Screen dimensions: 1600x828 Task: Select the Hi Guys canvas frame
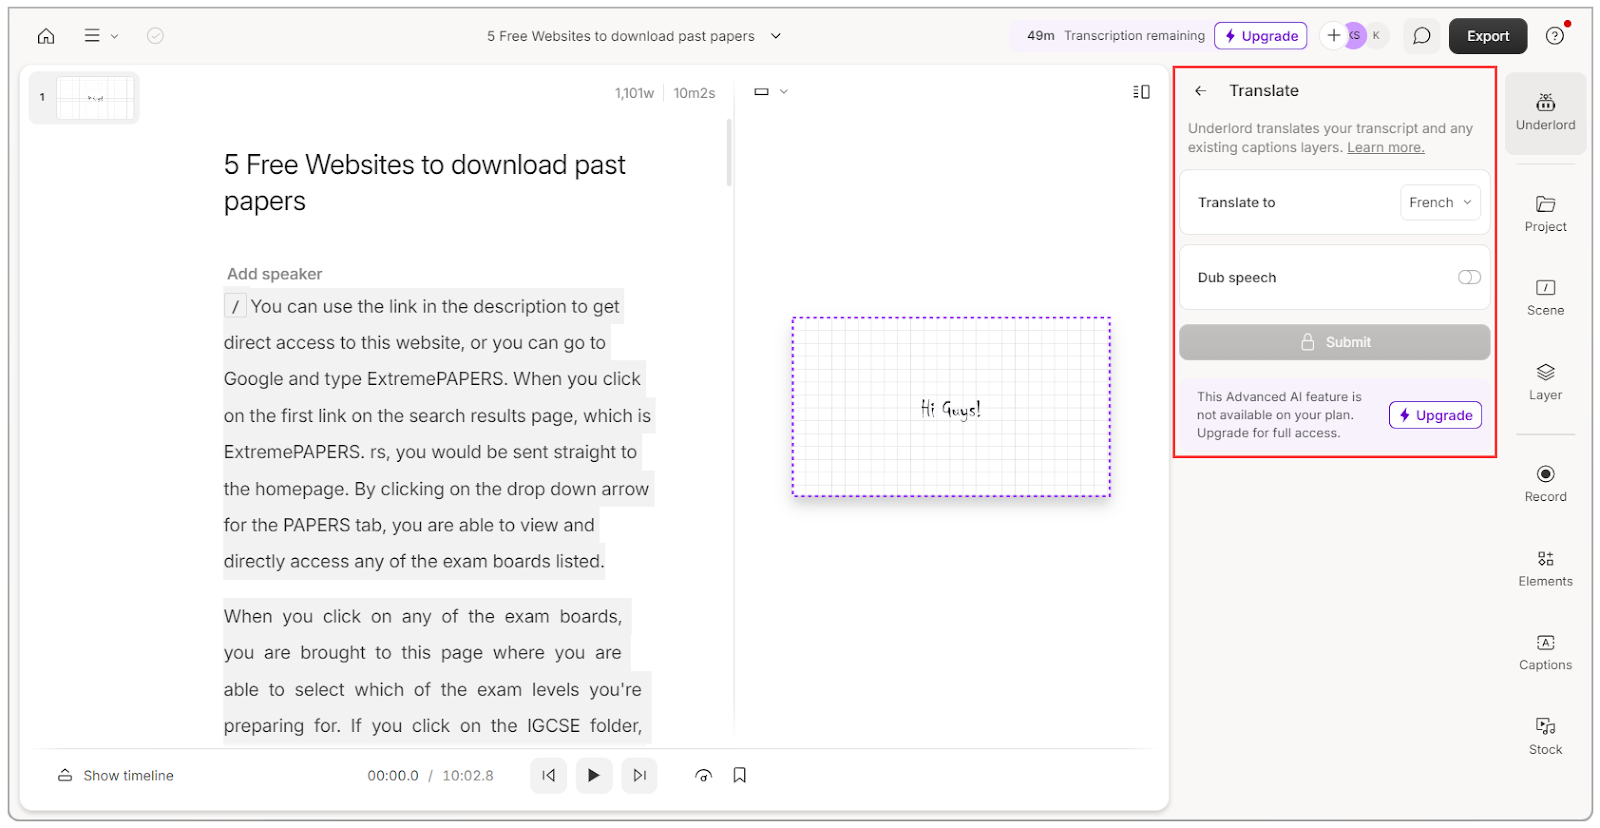(x=951, y=407)
